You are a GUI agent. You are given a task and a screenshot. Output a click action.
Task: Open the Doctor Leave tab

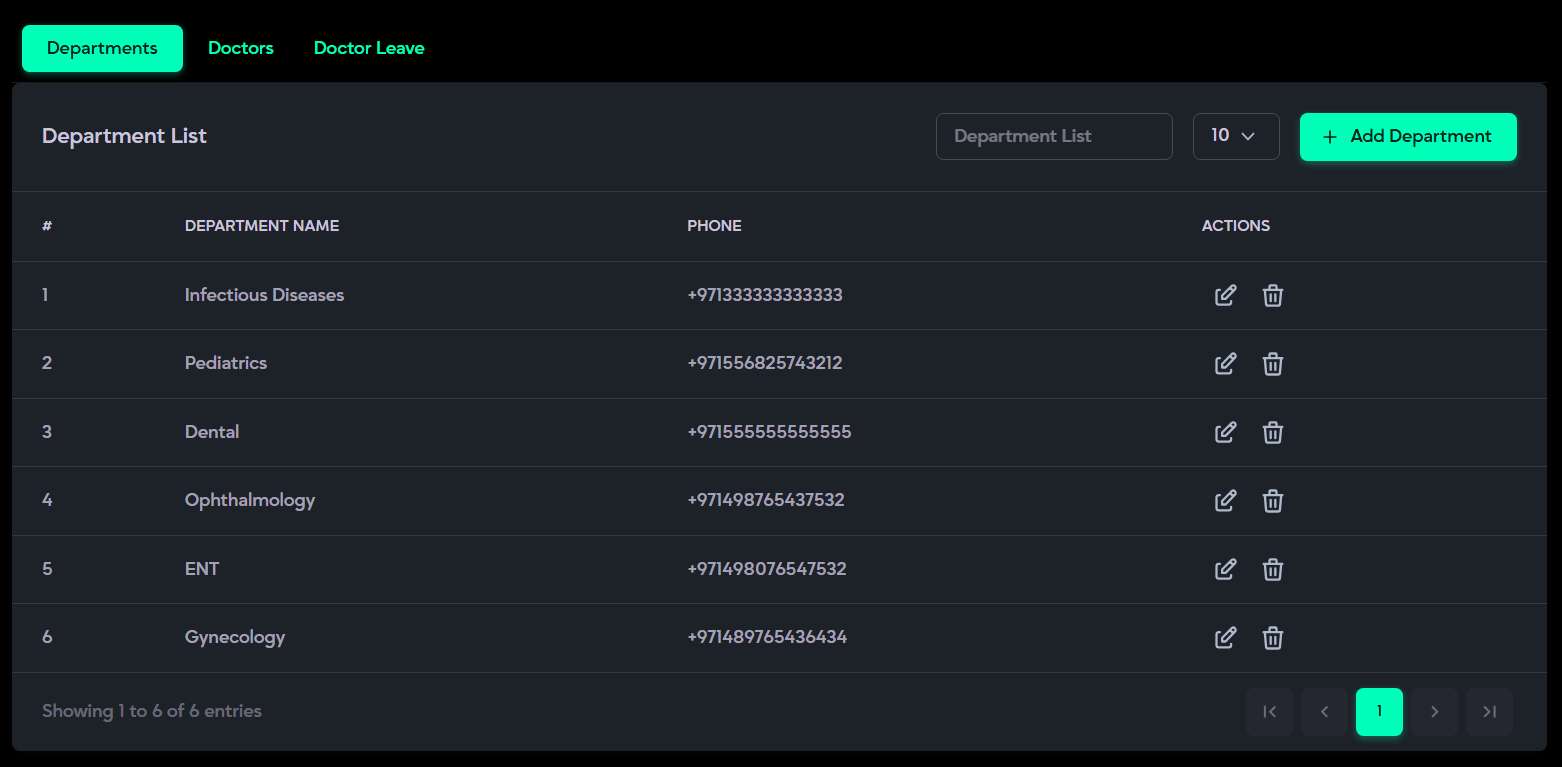coord(369,48)
